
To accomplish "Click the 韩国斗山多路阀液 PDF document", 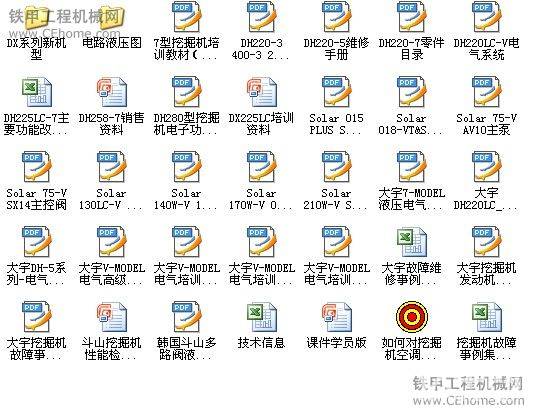I will (x=186, y=316).
